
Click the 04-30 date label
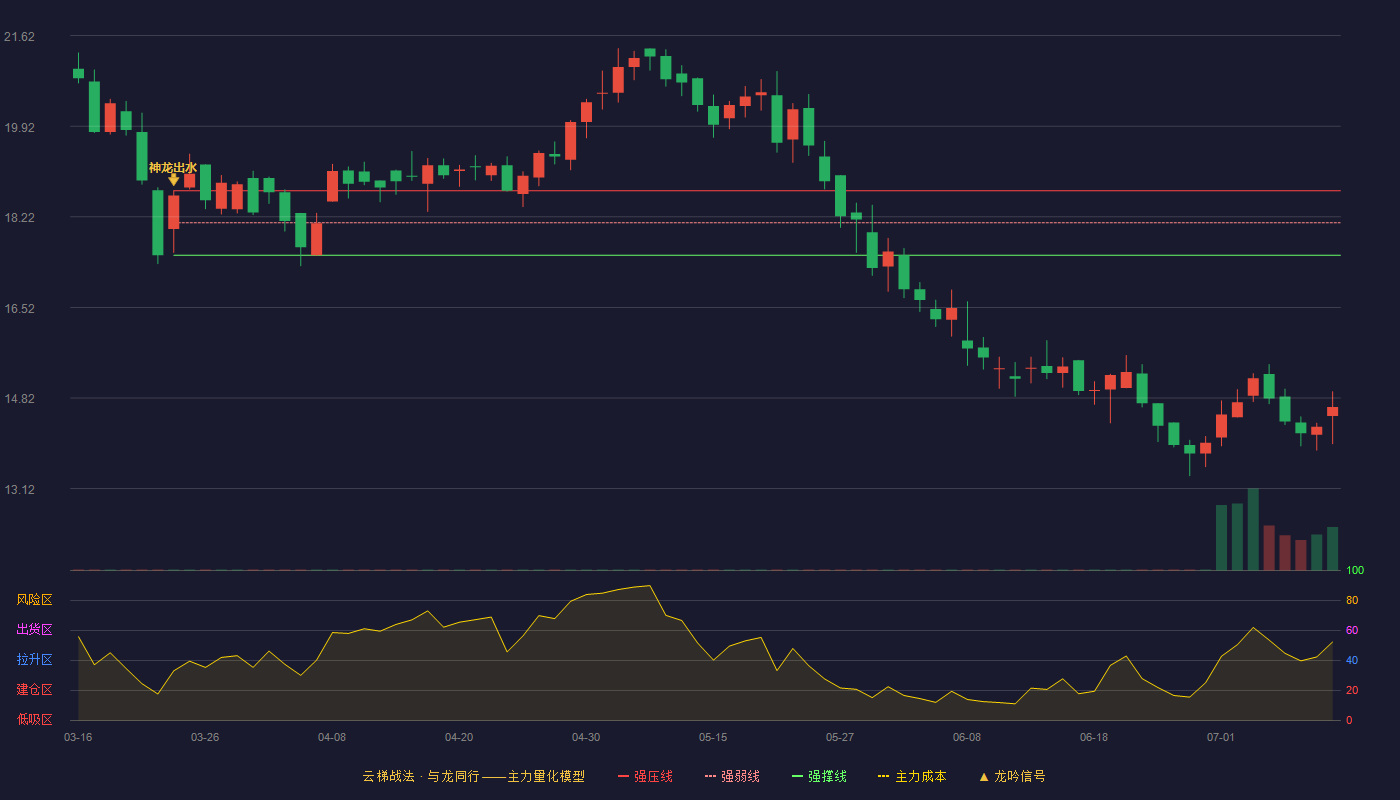click(586, 737)
